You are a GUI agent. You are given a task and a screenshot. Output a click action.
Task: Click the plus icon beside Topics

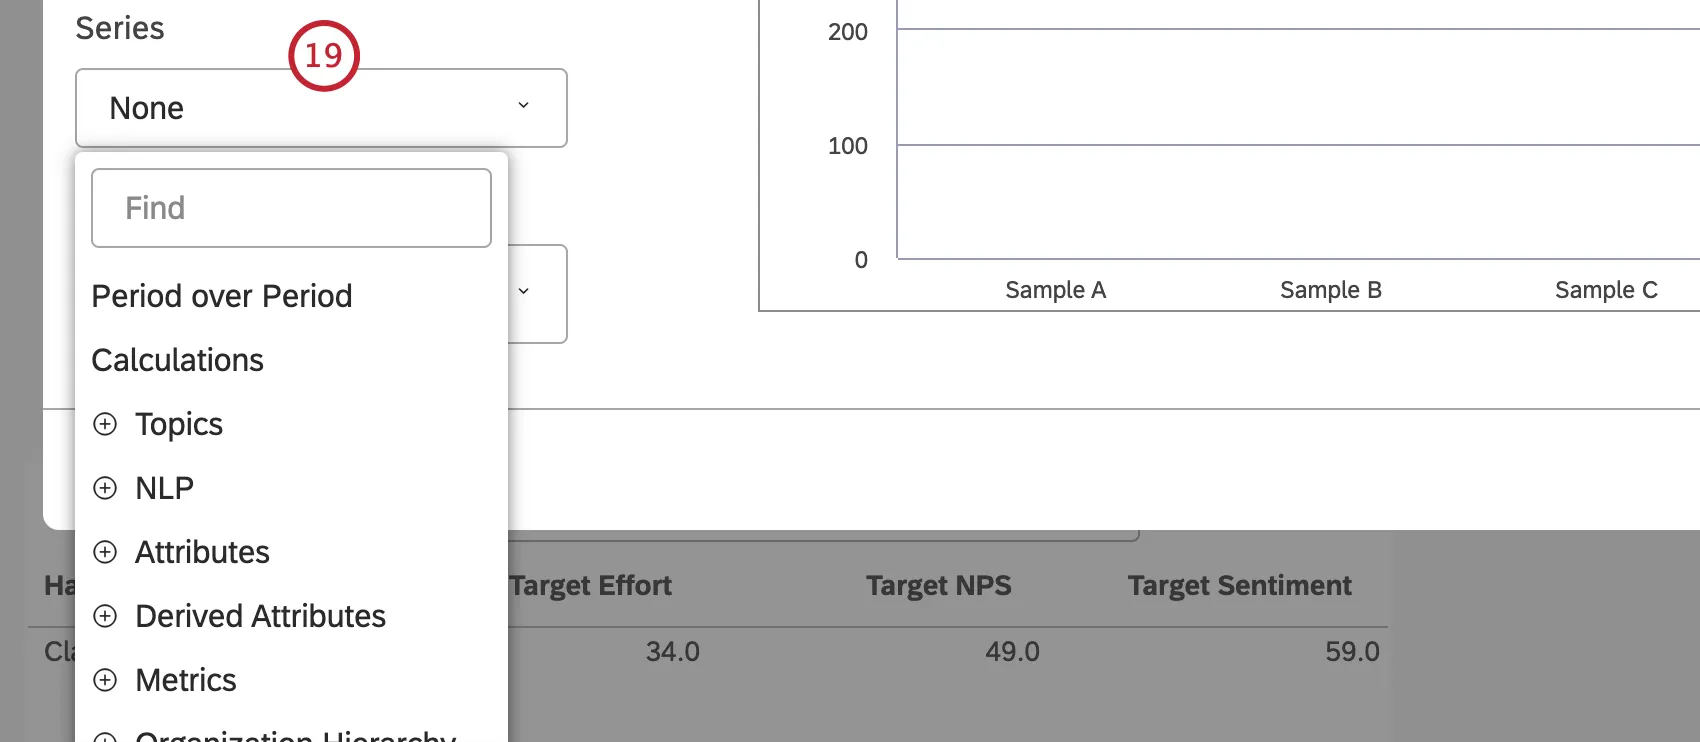coord(105,424)
